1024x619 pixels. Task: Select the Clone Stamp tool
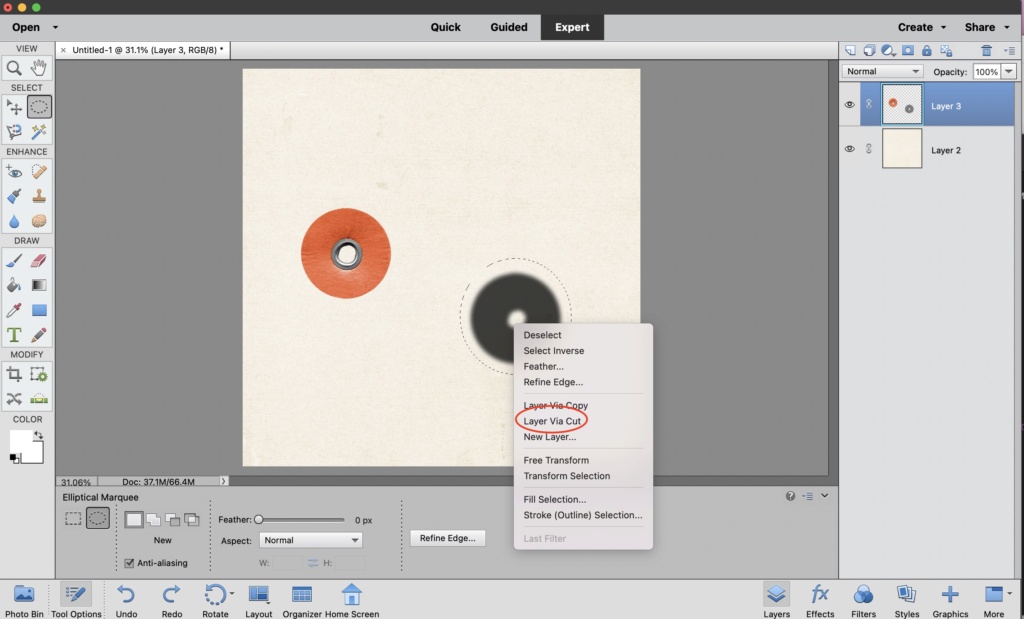click(39, 196)
